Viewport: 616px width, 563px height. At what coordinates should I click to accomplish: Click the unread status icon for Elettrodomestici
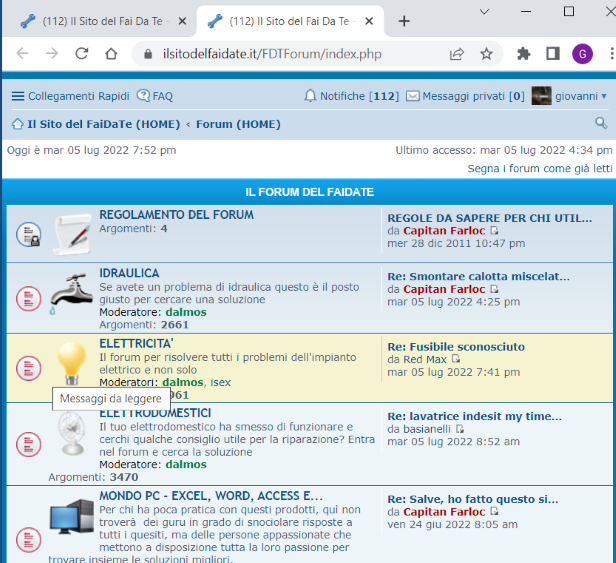[x=29, y=445]
